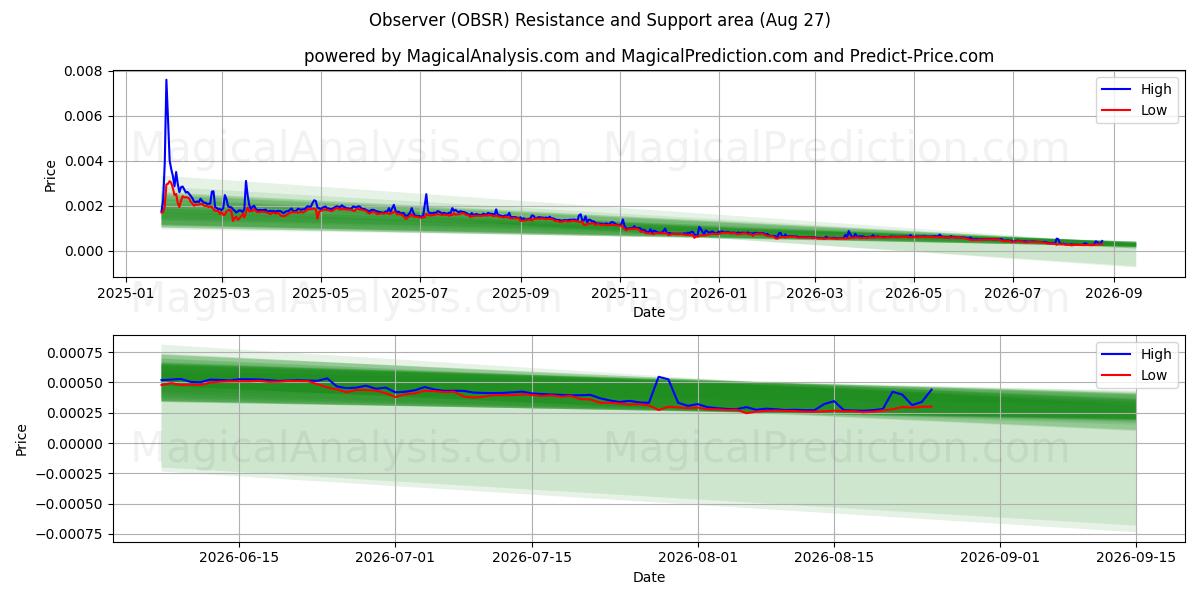The image size is (1200, 600).
Task: Click the −0.00075 price tick label
Action: pyautogui.click(x=71, y=534)
